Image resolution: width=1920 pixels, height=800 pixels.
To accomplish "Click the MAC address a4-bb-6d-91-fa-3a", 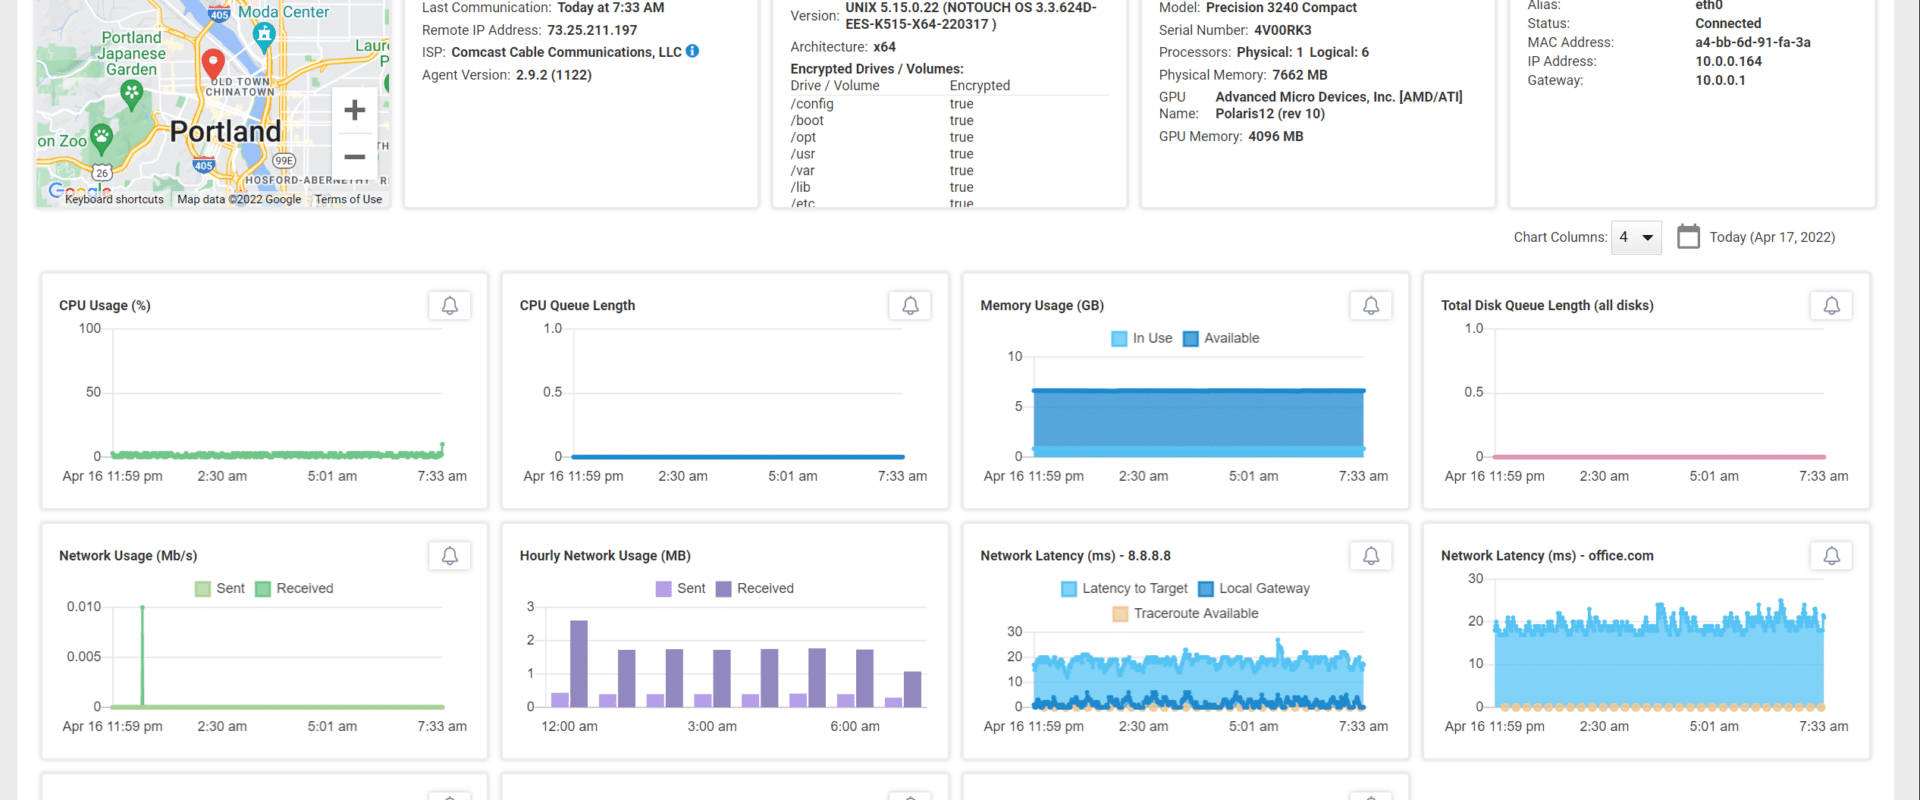I will [1753, 42].
